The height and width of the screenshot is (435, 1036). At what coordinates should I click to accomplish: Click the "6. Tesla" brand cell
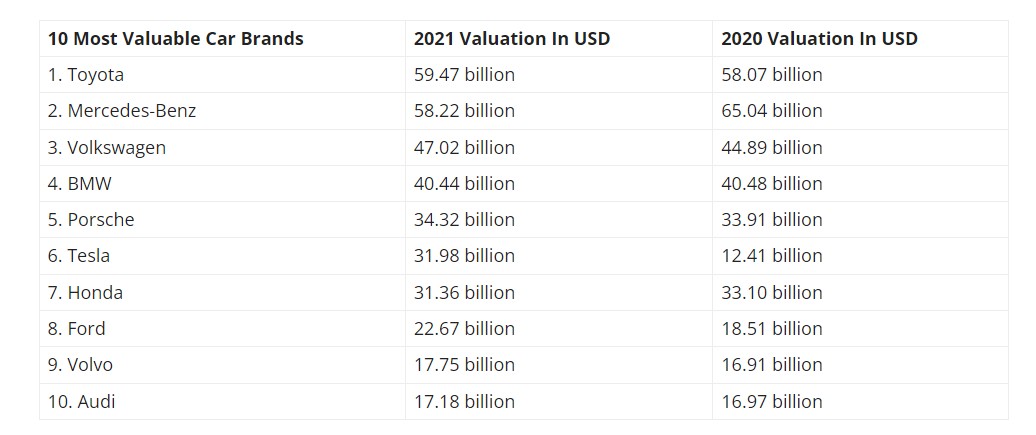point(79,256)
